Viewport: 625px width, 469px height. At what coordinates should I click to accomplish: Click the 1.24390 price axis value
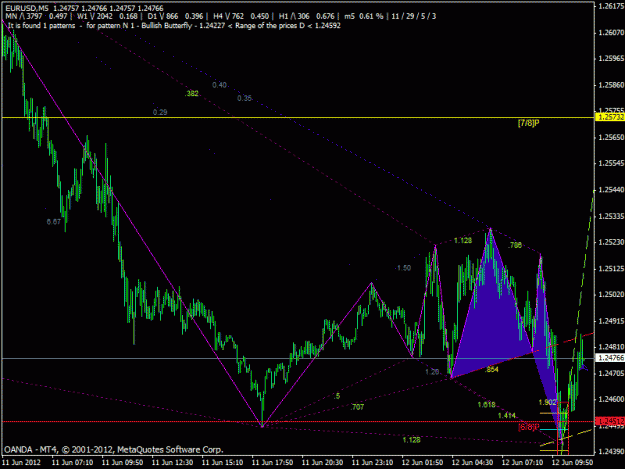coord(611,452)
